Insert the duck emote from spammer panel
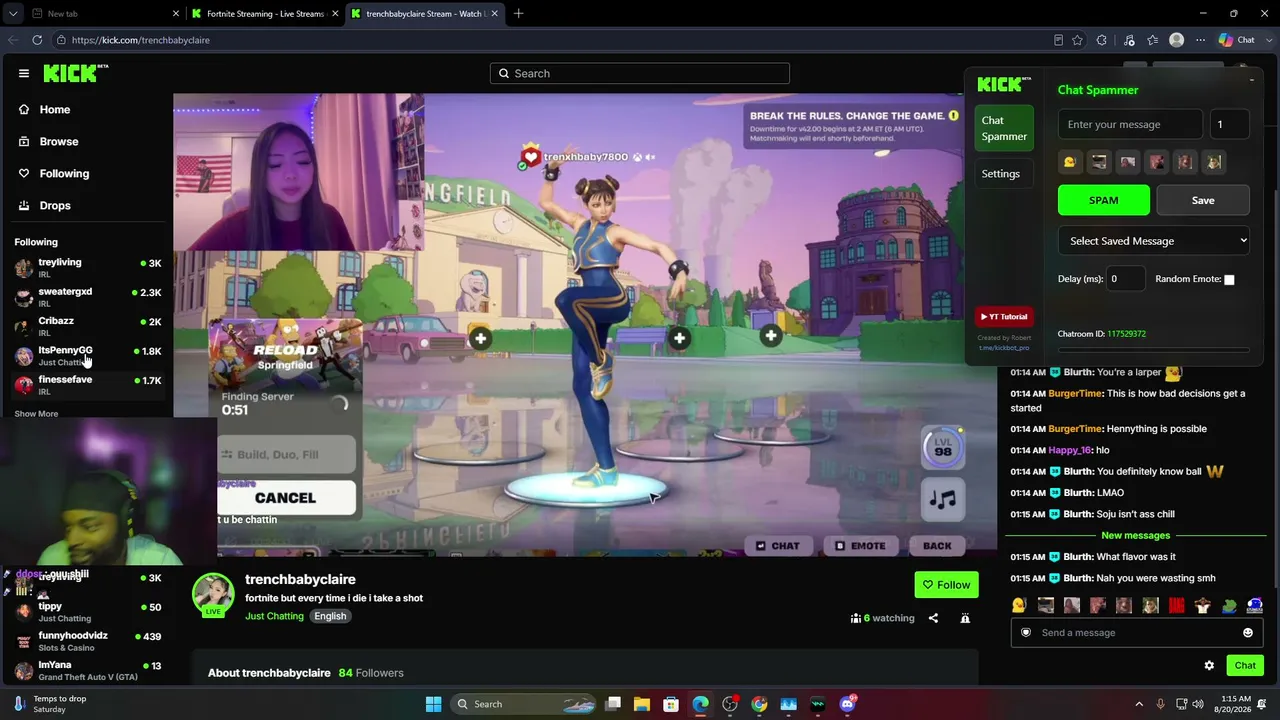Viewport: 1280px width, 720px height. pos(1070,162)
